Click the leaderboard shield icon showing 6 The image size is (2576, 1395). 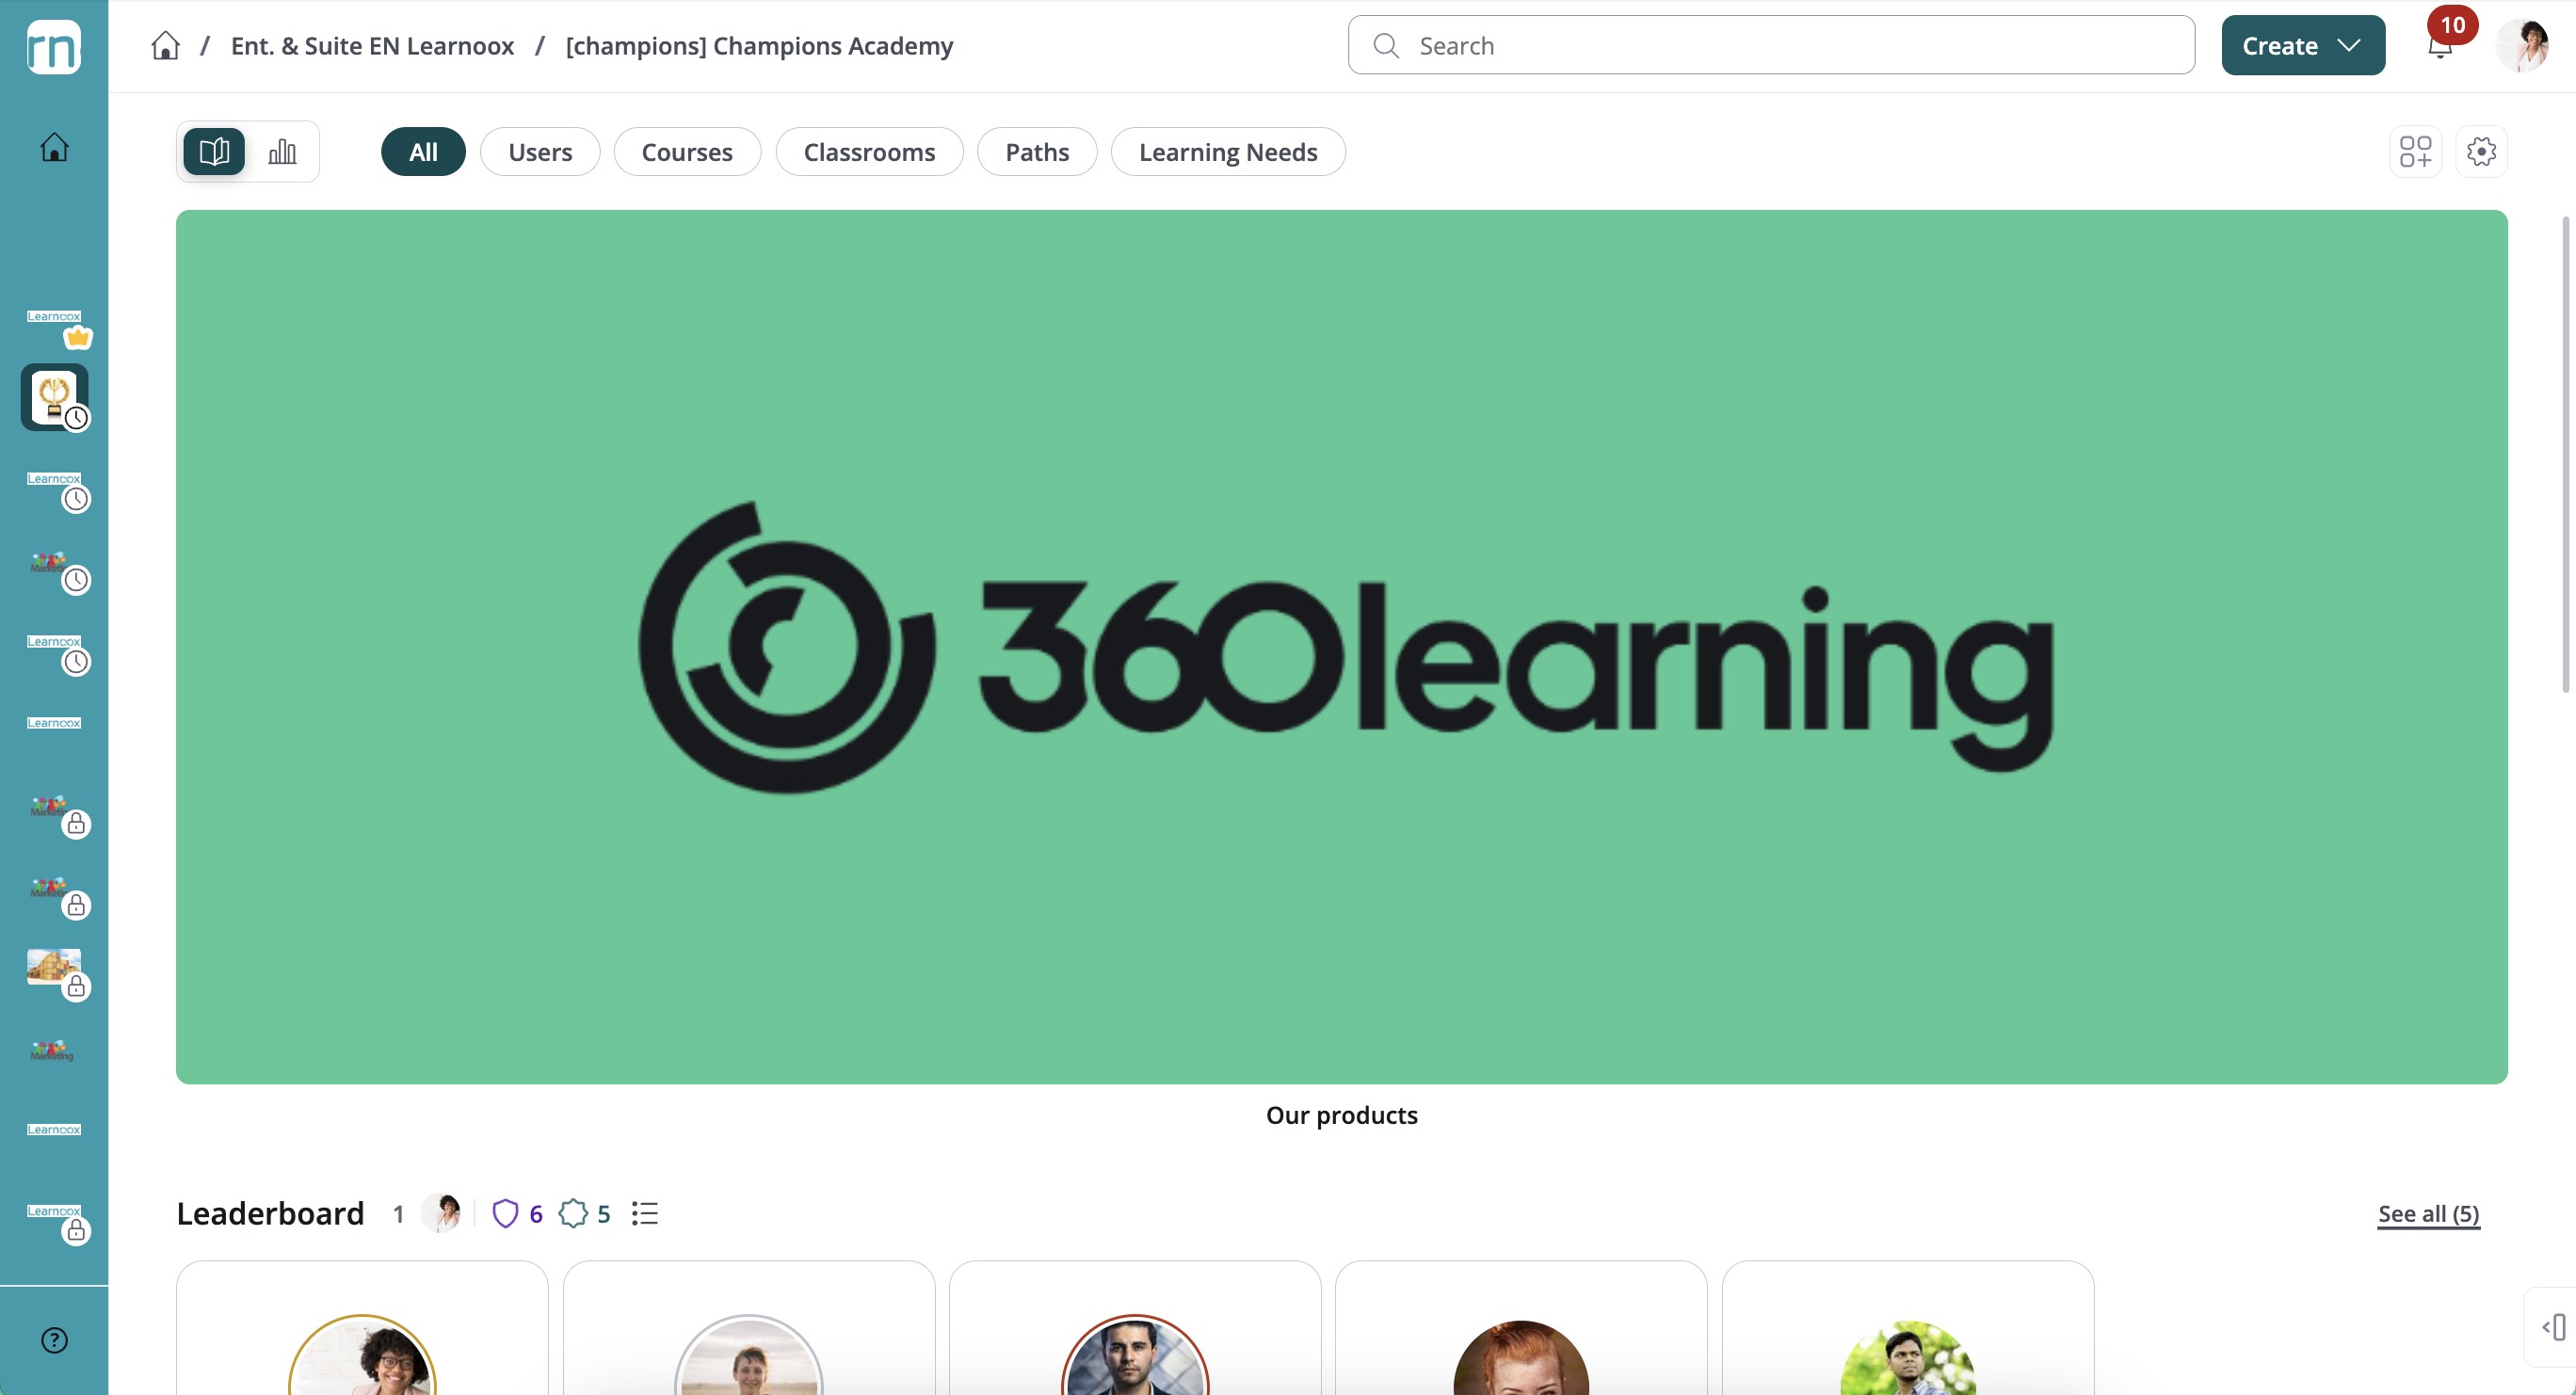coord(505,1213)
